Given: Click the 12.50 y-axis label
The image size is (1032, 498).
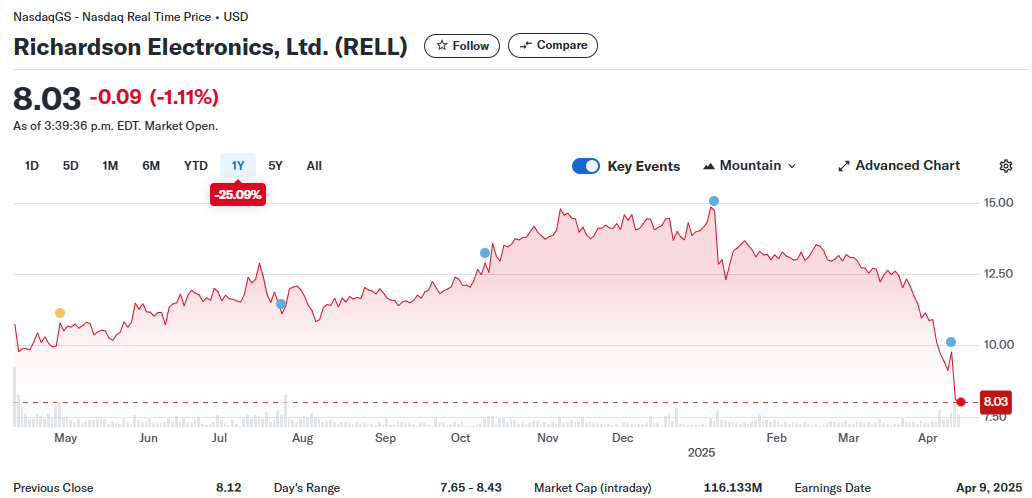Looking at the screenshot, I should [x=999, y=274].
